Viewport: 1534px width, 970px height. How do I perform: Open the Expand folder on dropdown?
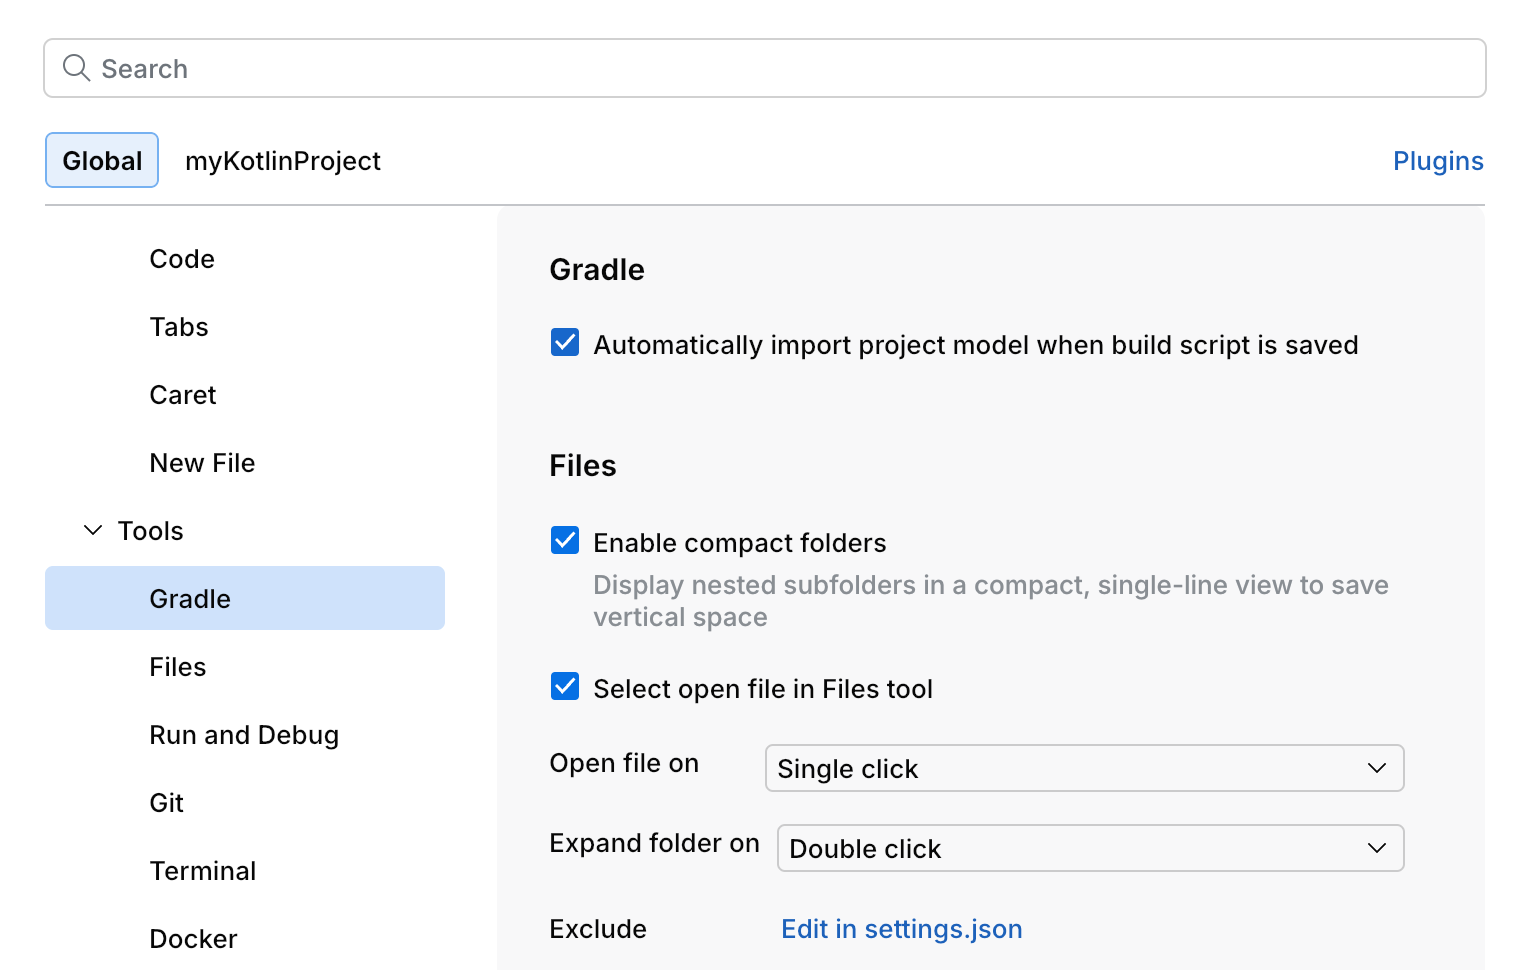pyautogui.click(x=1090, y=848)
